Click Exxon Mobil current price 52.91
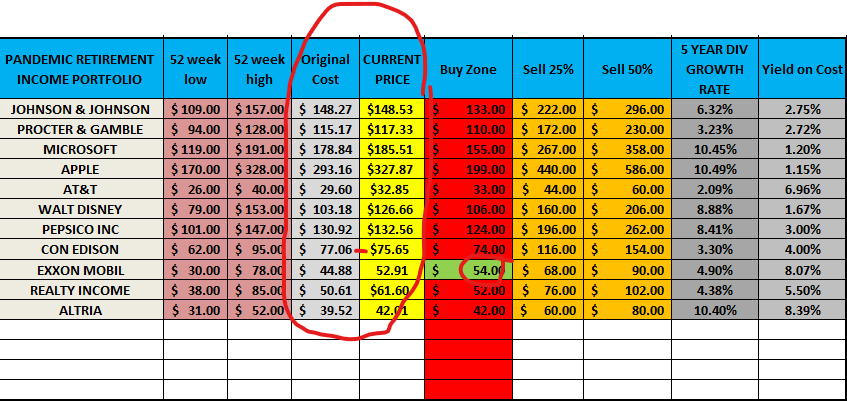Viewport: 847px width, 401px height. pyautogui.click(x=392, y=270)
